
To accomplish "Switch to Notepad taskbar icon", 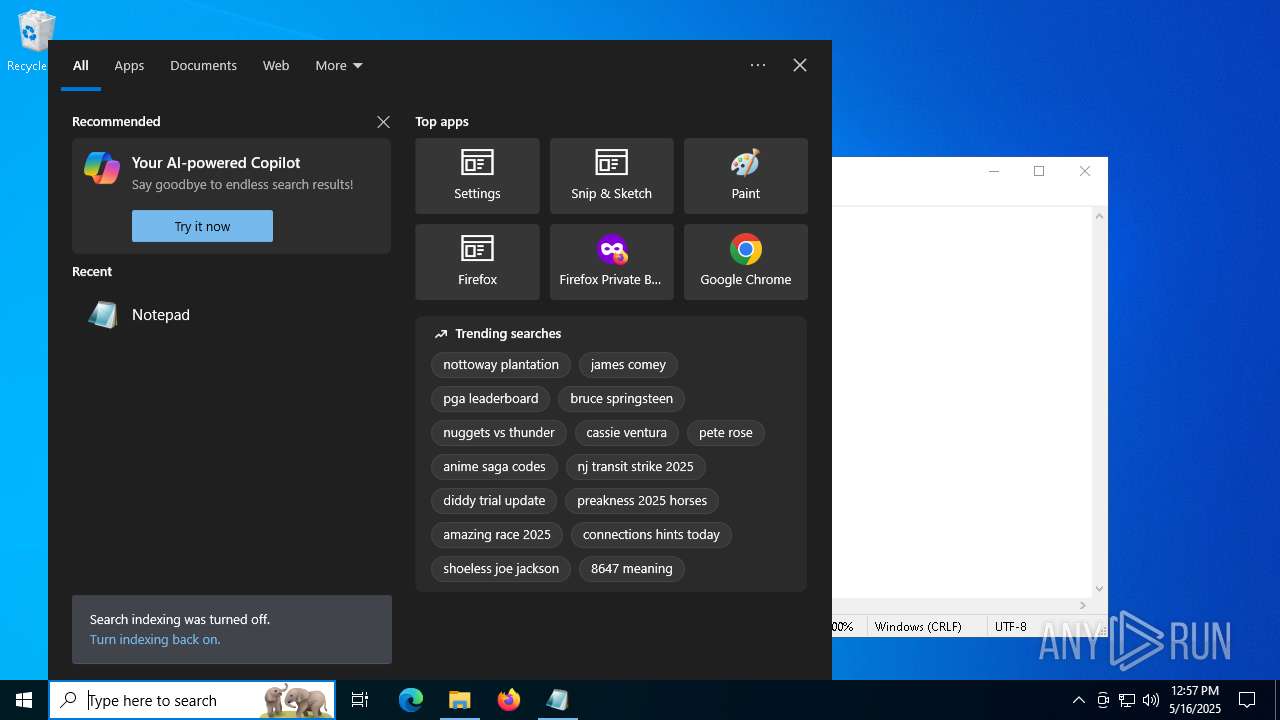I will click(x=558, y=700).
